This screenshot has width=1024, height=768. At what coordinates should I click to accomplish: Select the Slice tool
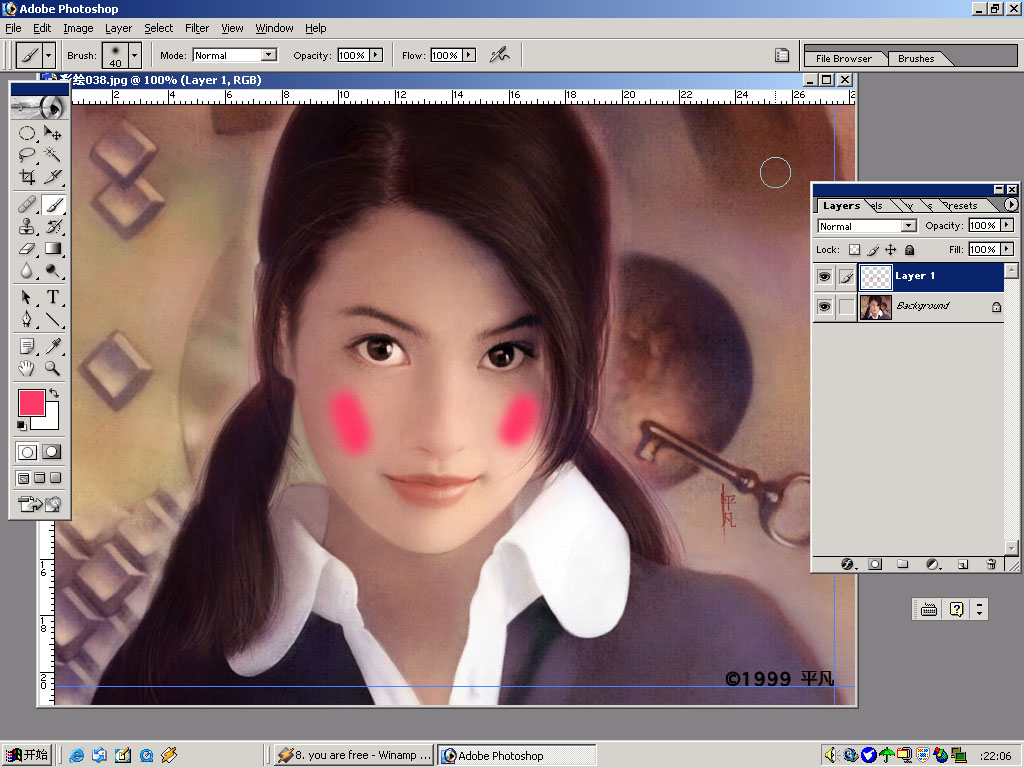pyautogui.click(x=53, y=176)
